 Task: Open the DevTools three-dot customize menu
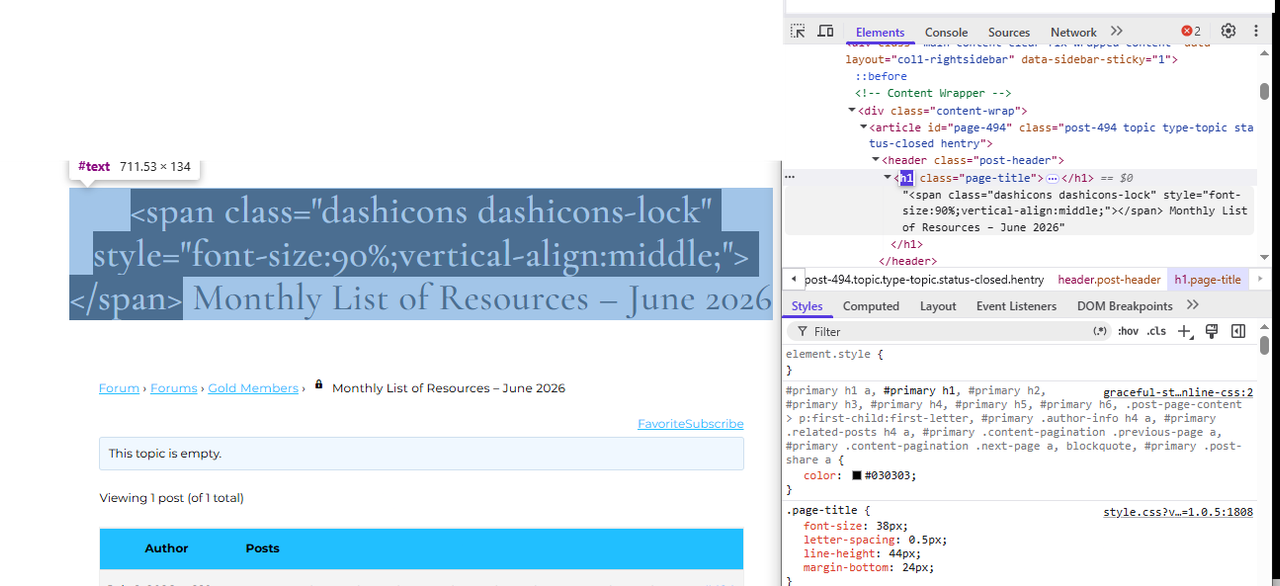[1256, 32]
